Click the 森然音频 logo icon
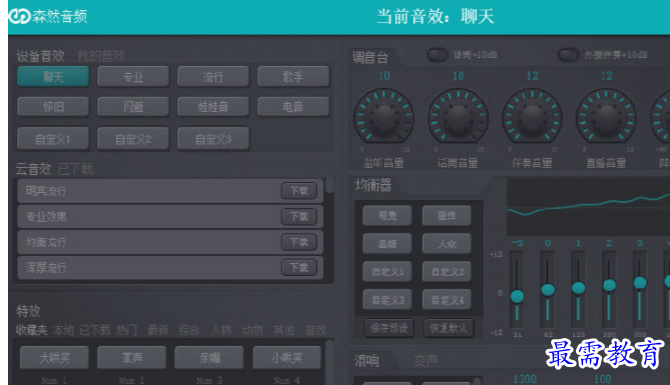 tap(20, 16)
